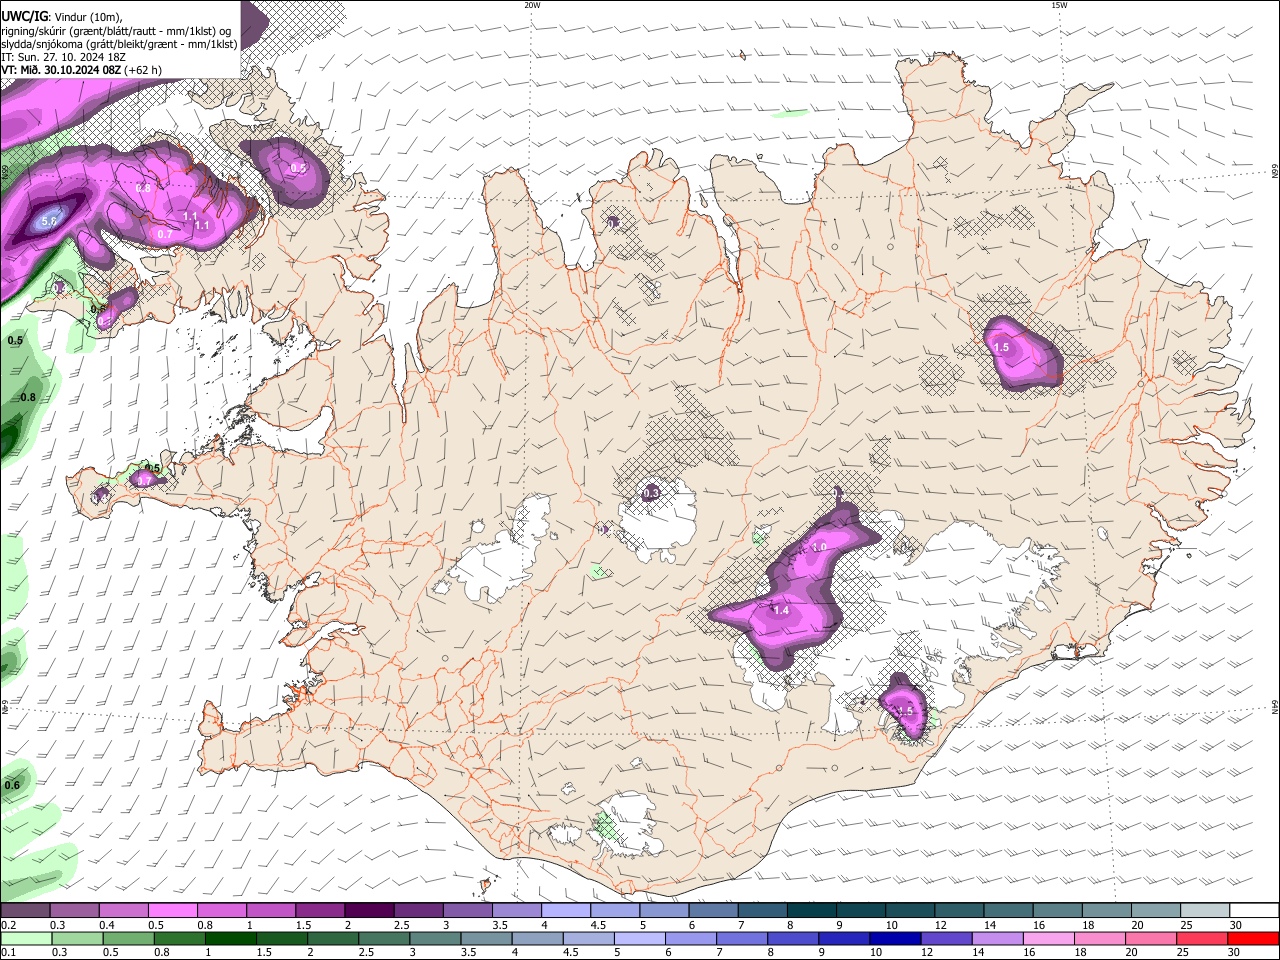Click the 0.3 value on the central glacier
The image size is (1280, 960).
pyautogui.click(x=651, y=493)
